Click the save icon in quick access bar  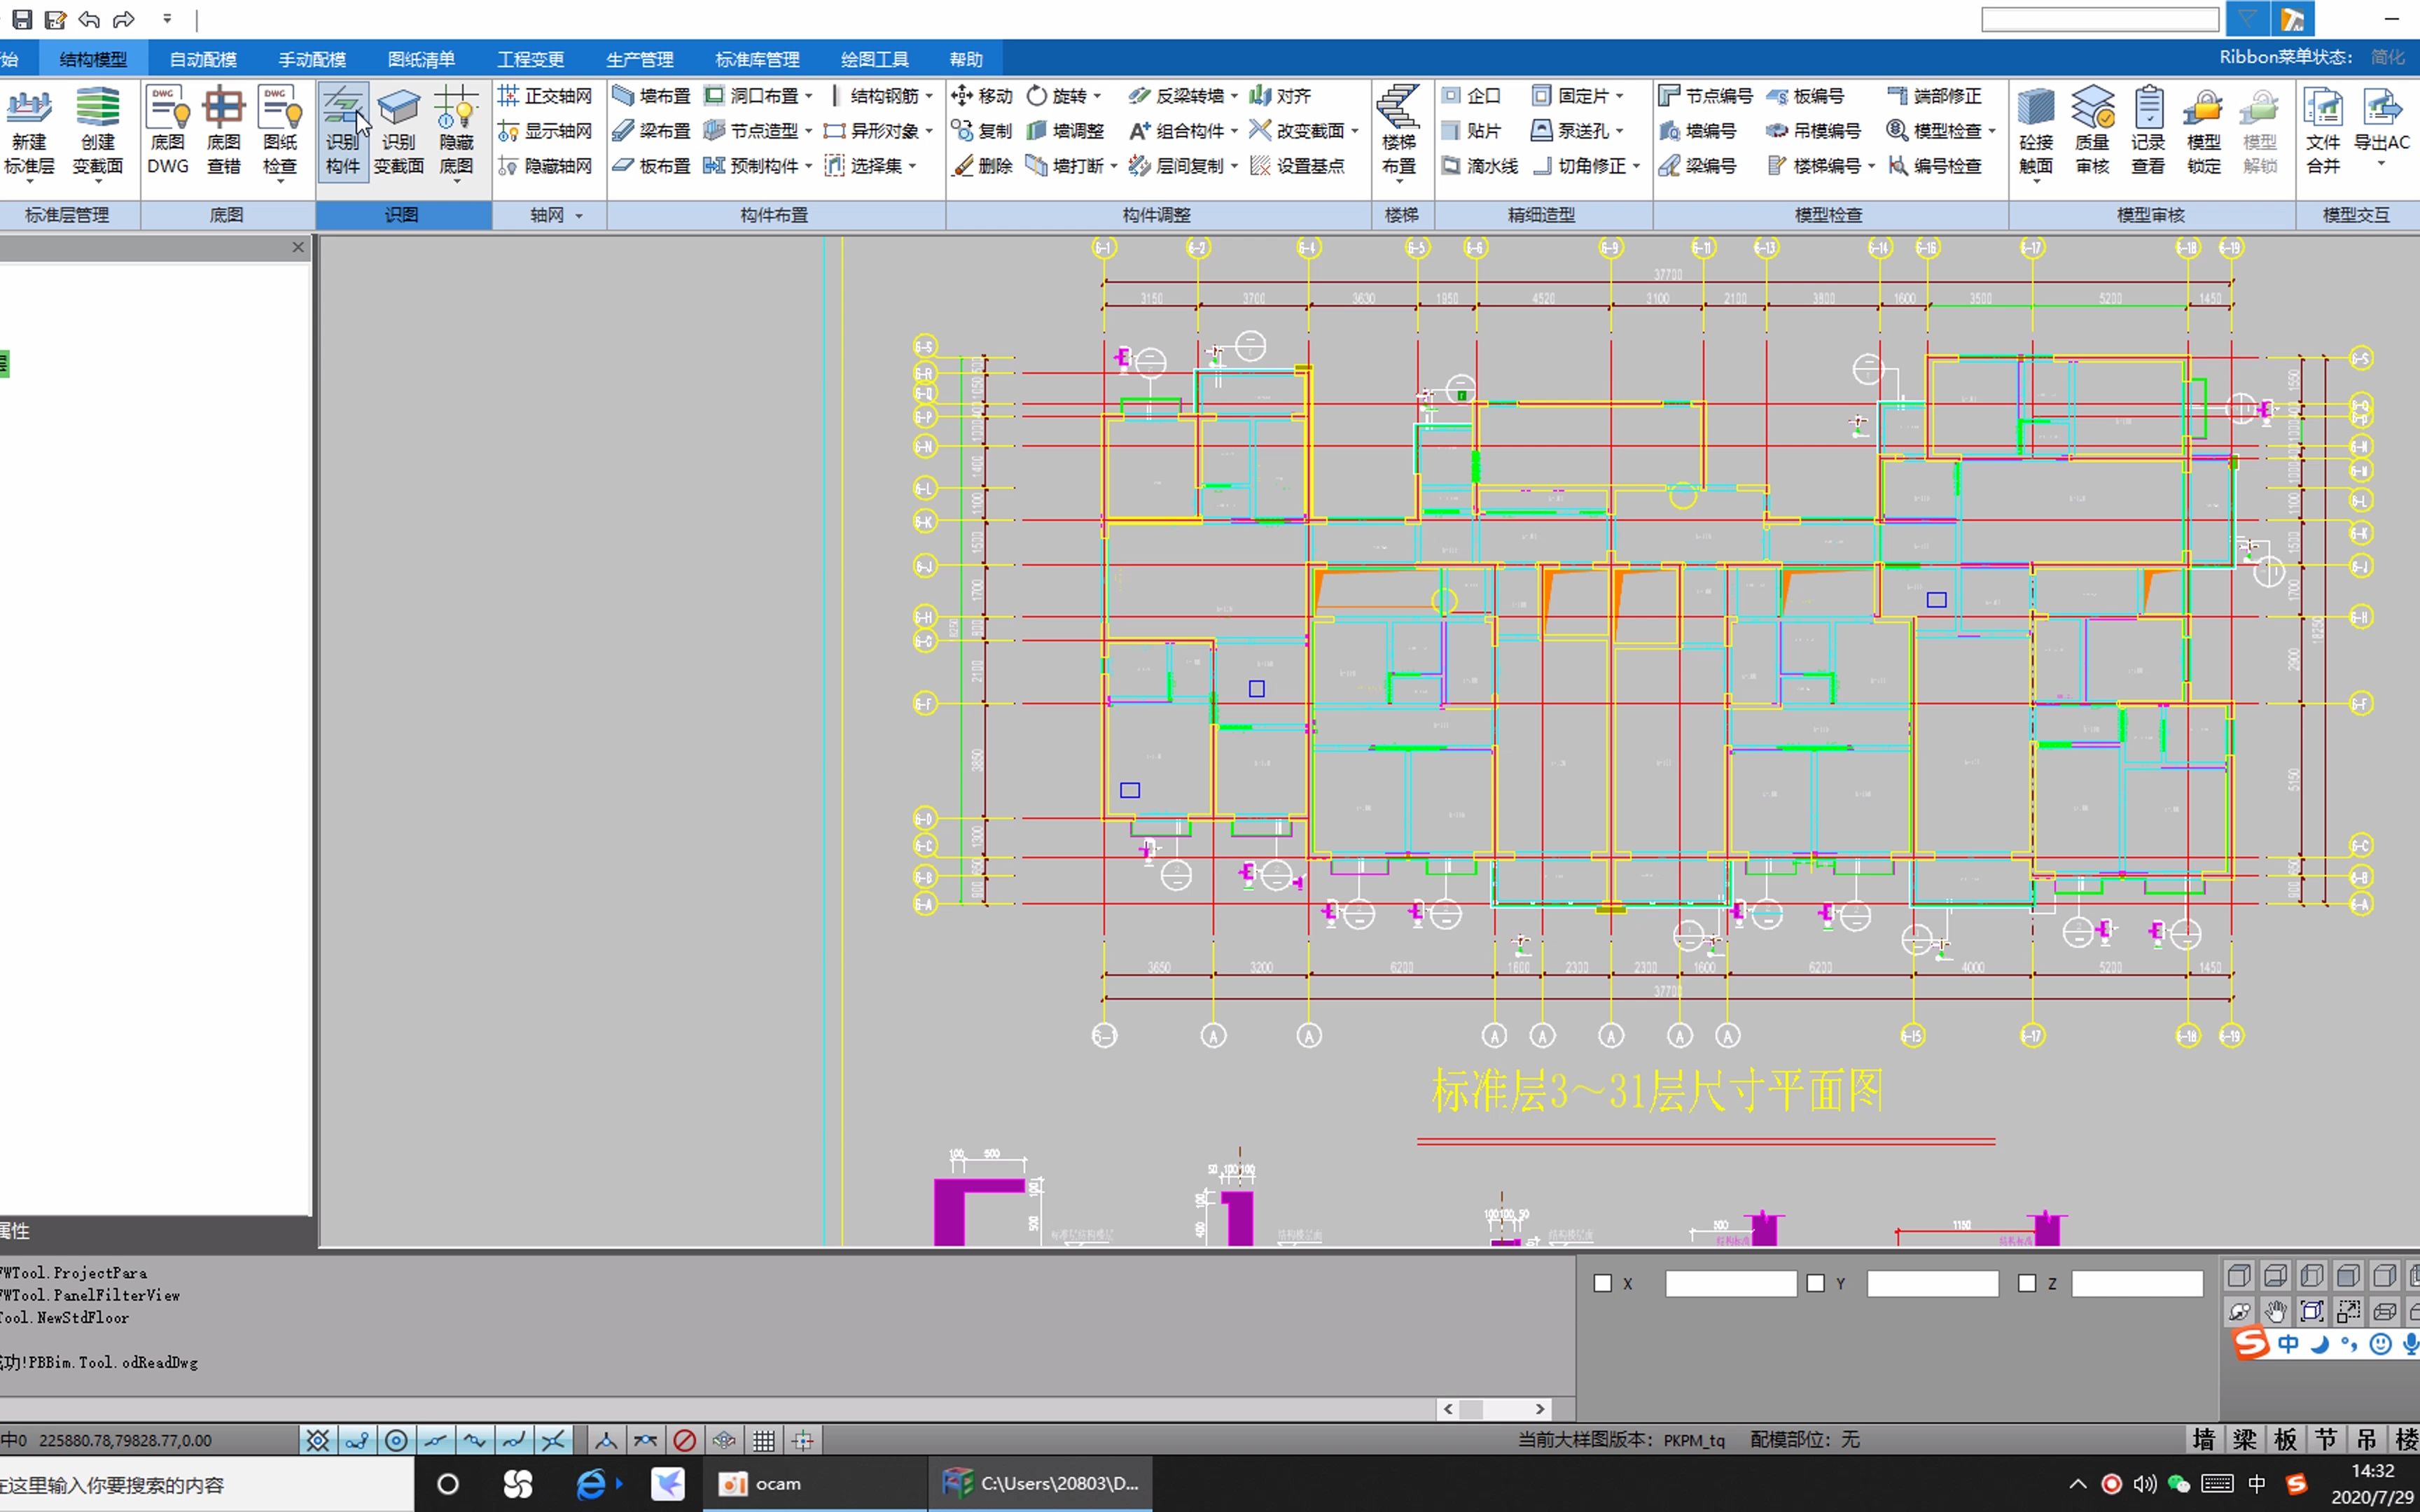(x=22, y=19)
